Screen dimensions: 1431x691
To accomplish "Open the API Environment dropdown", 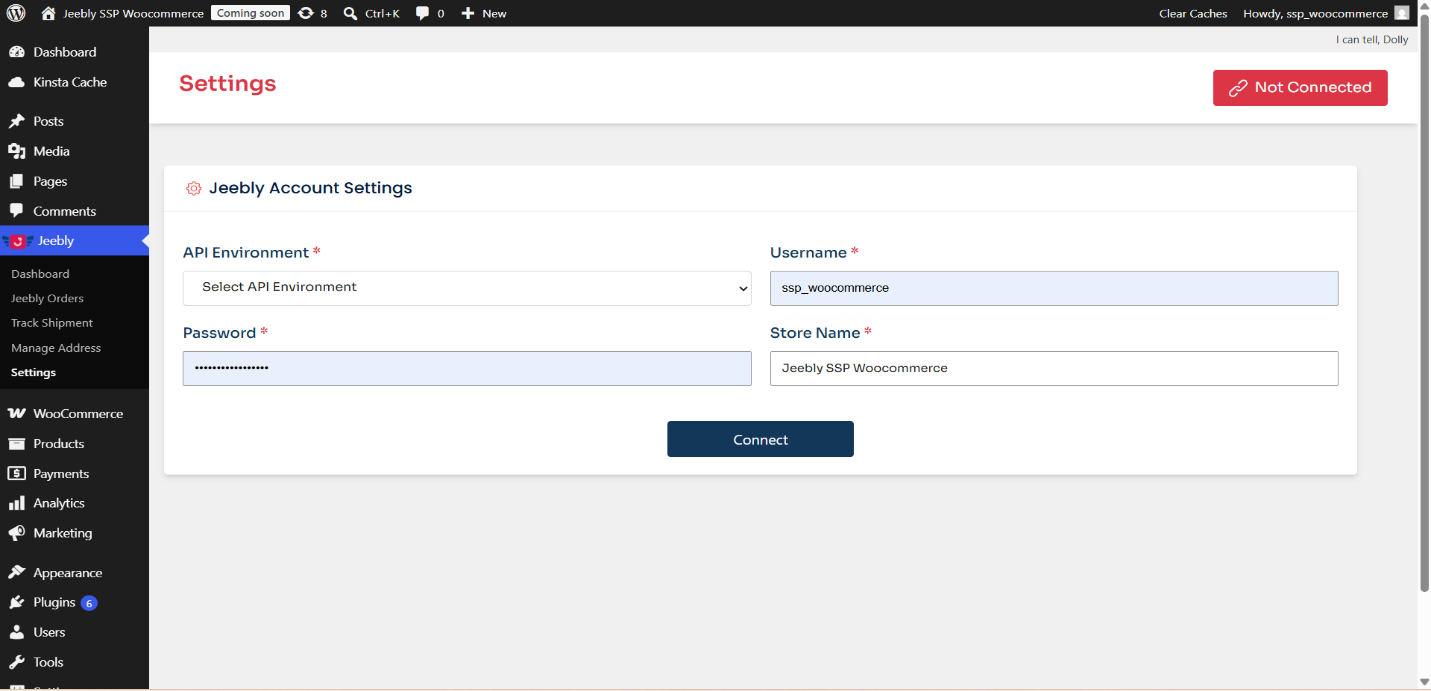I will (467, 288).
